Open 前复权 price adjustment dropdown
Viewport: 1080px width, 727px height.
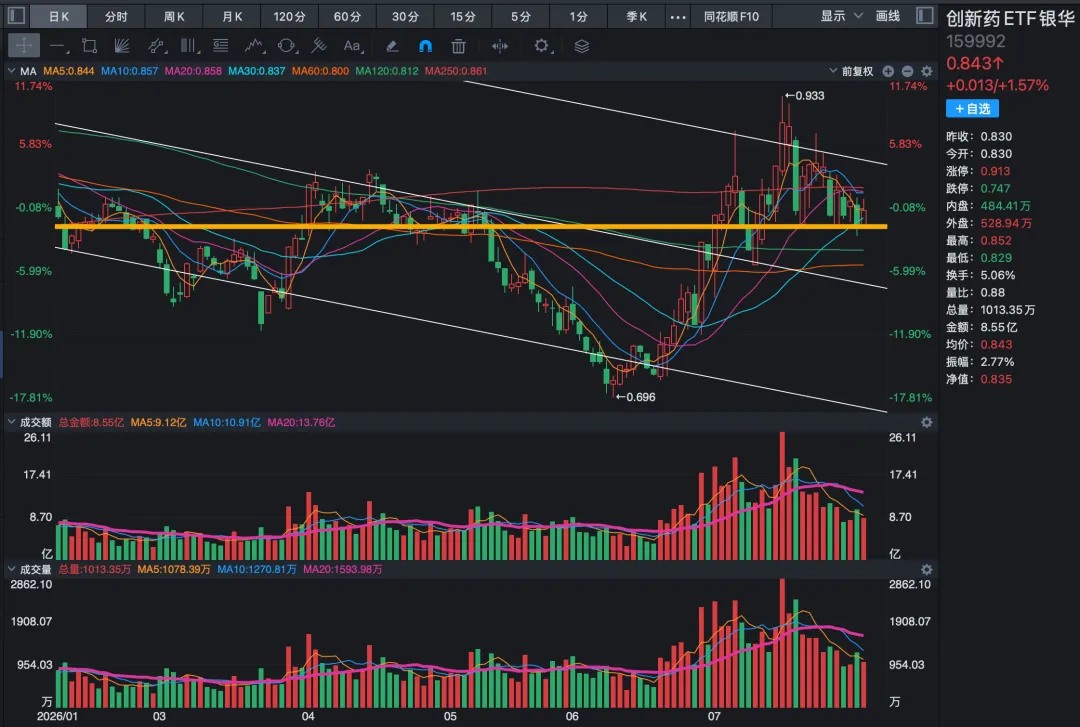(x=851, y=71)
